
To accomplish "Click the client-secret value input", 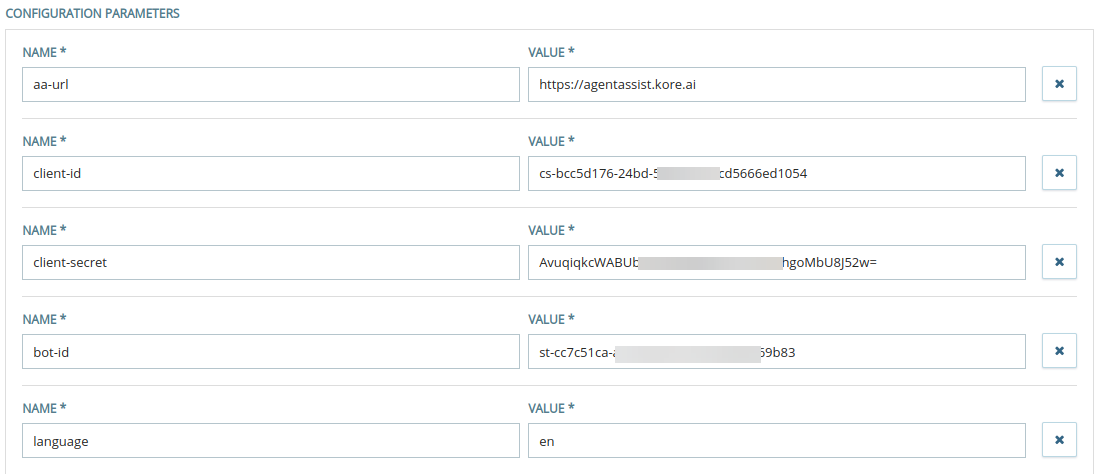I will tap(776, 262).
